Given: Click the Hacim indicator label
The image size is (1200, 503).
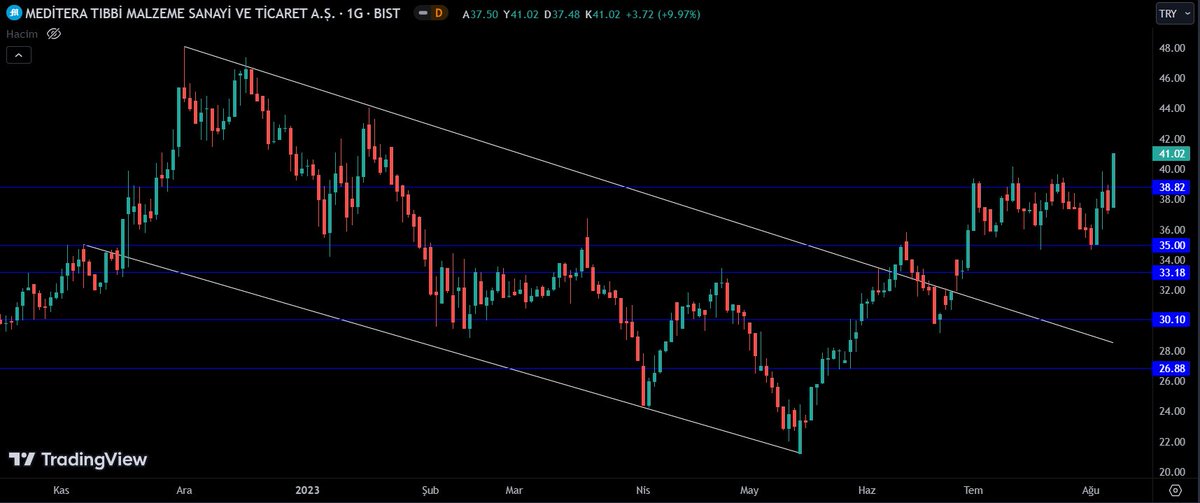Looking at the screenshot, I should coord(23,34).
